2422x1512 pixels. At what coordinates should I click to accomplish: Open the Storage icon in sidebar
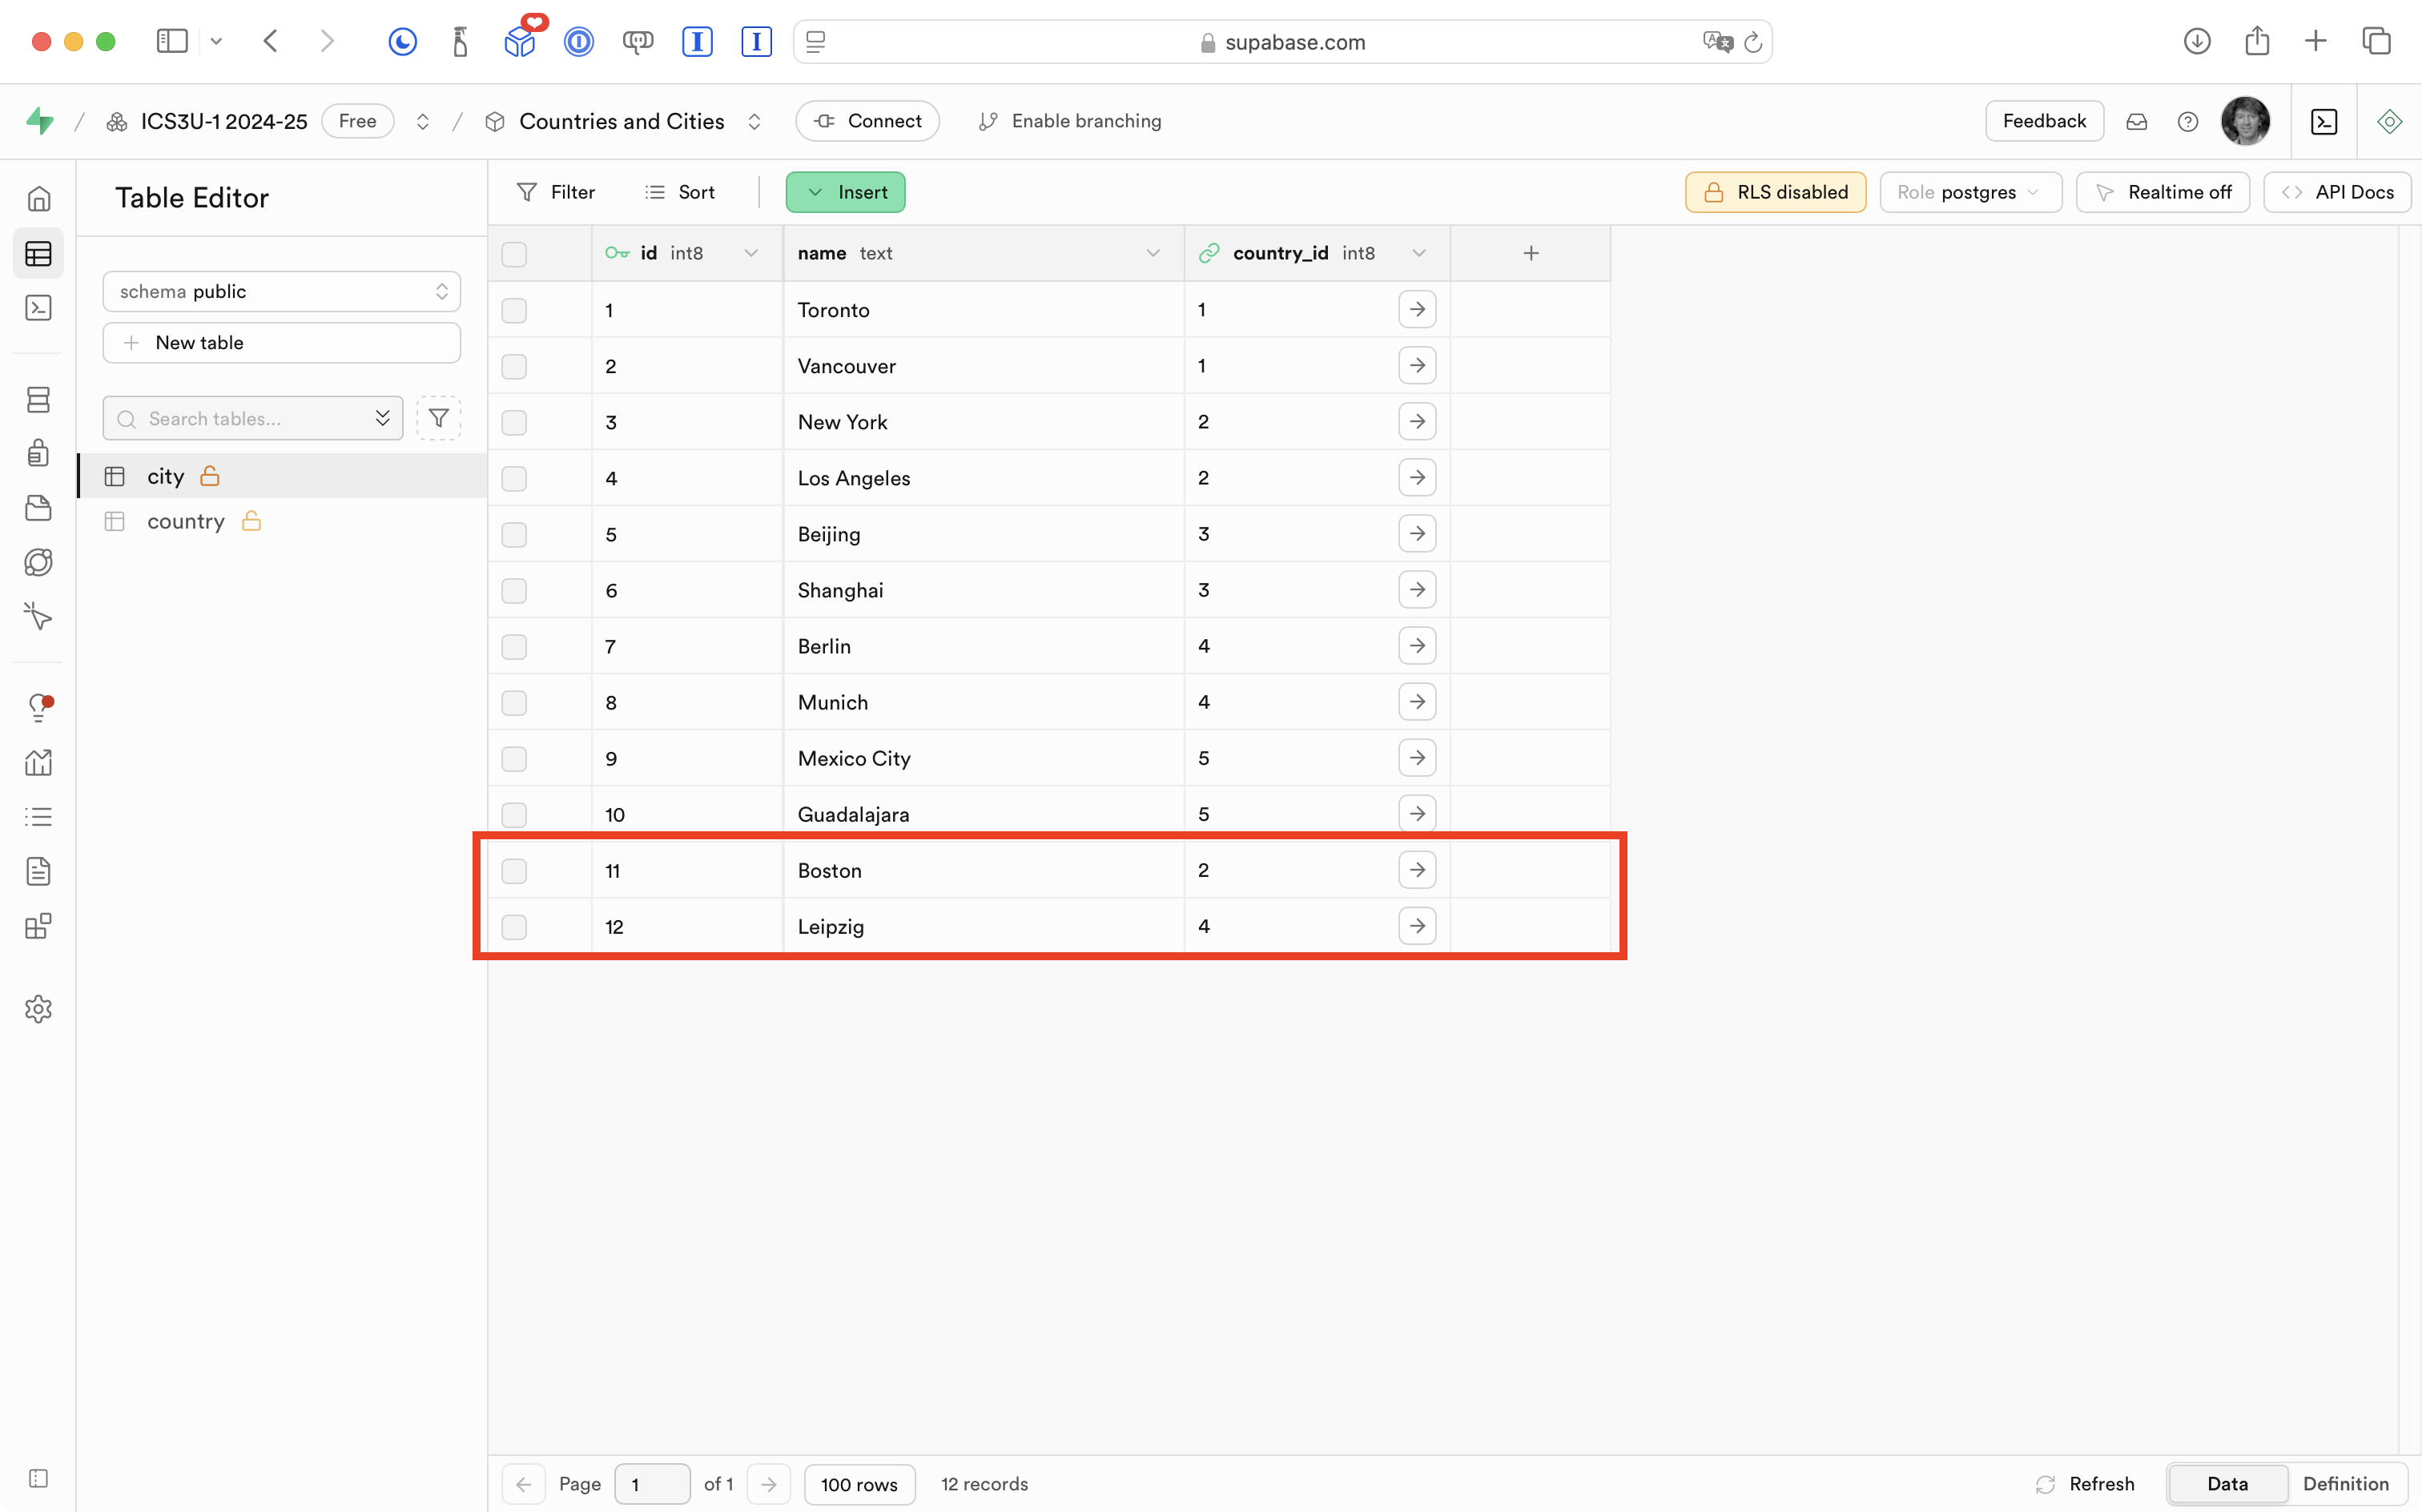(38, 508)
